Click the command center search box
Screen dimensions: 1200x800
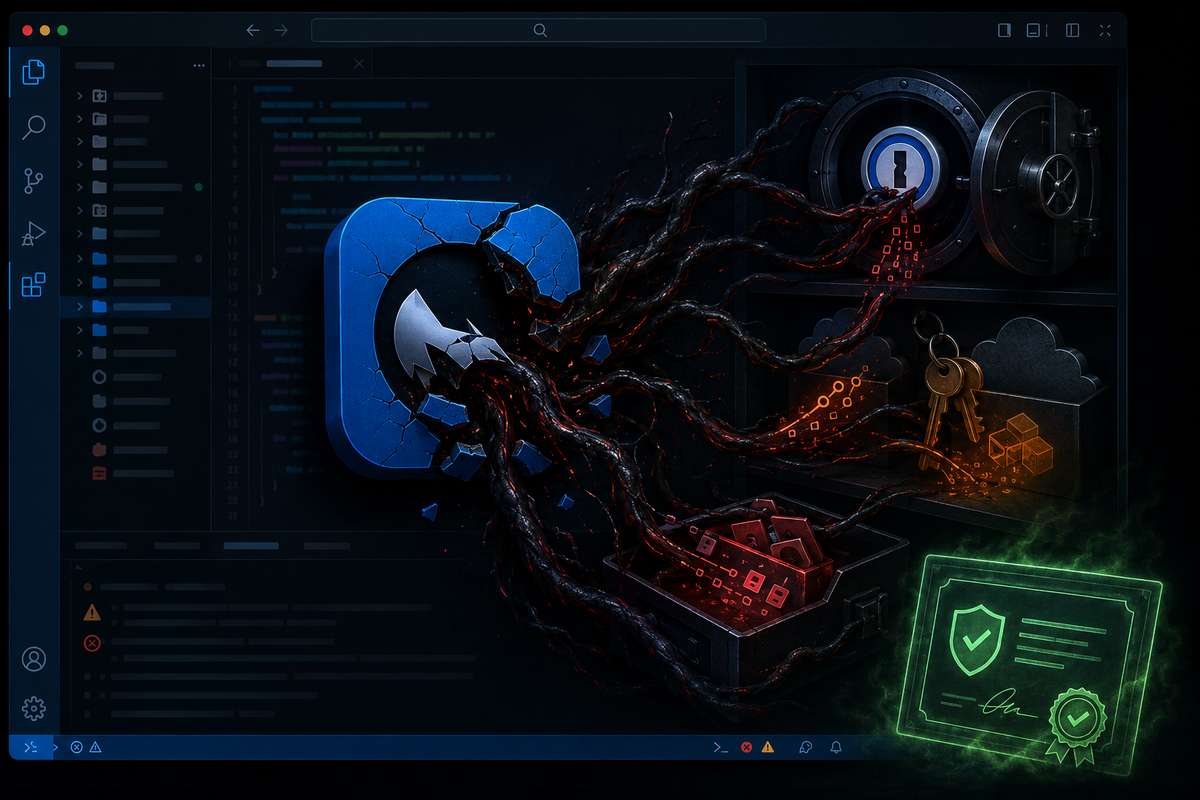pyautogui.click(x=540, y=30)
